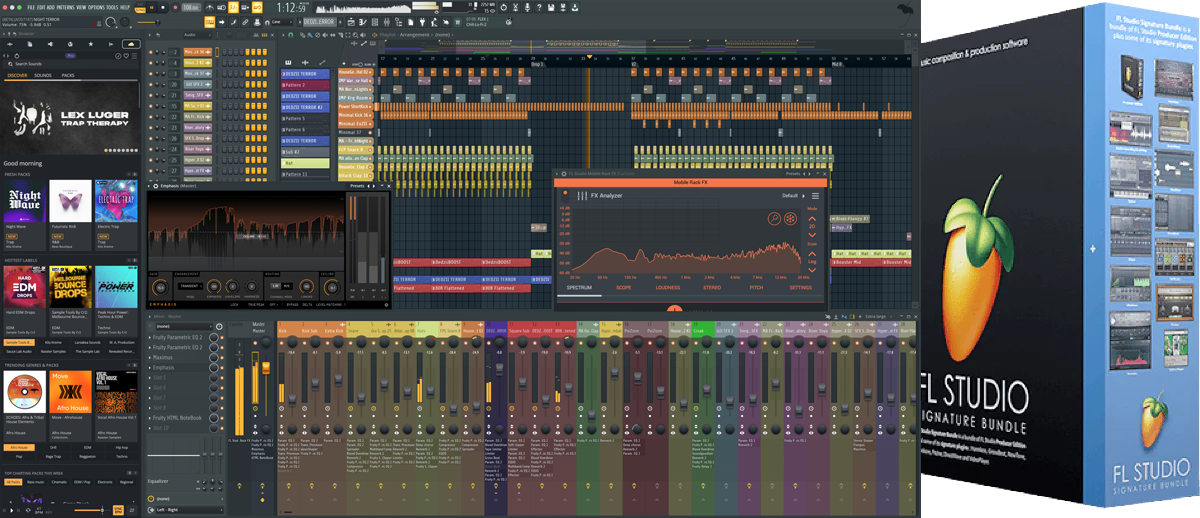Open Presets in the Mobile Rack FX title bar

tap(793, 174)
